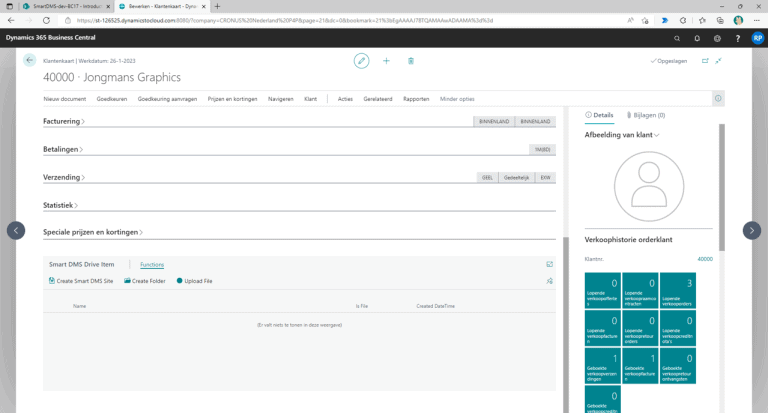Click the plus icon to add new customer
768x413 pixels.
pos(386,61)
